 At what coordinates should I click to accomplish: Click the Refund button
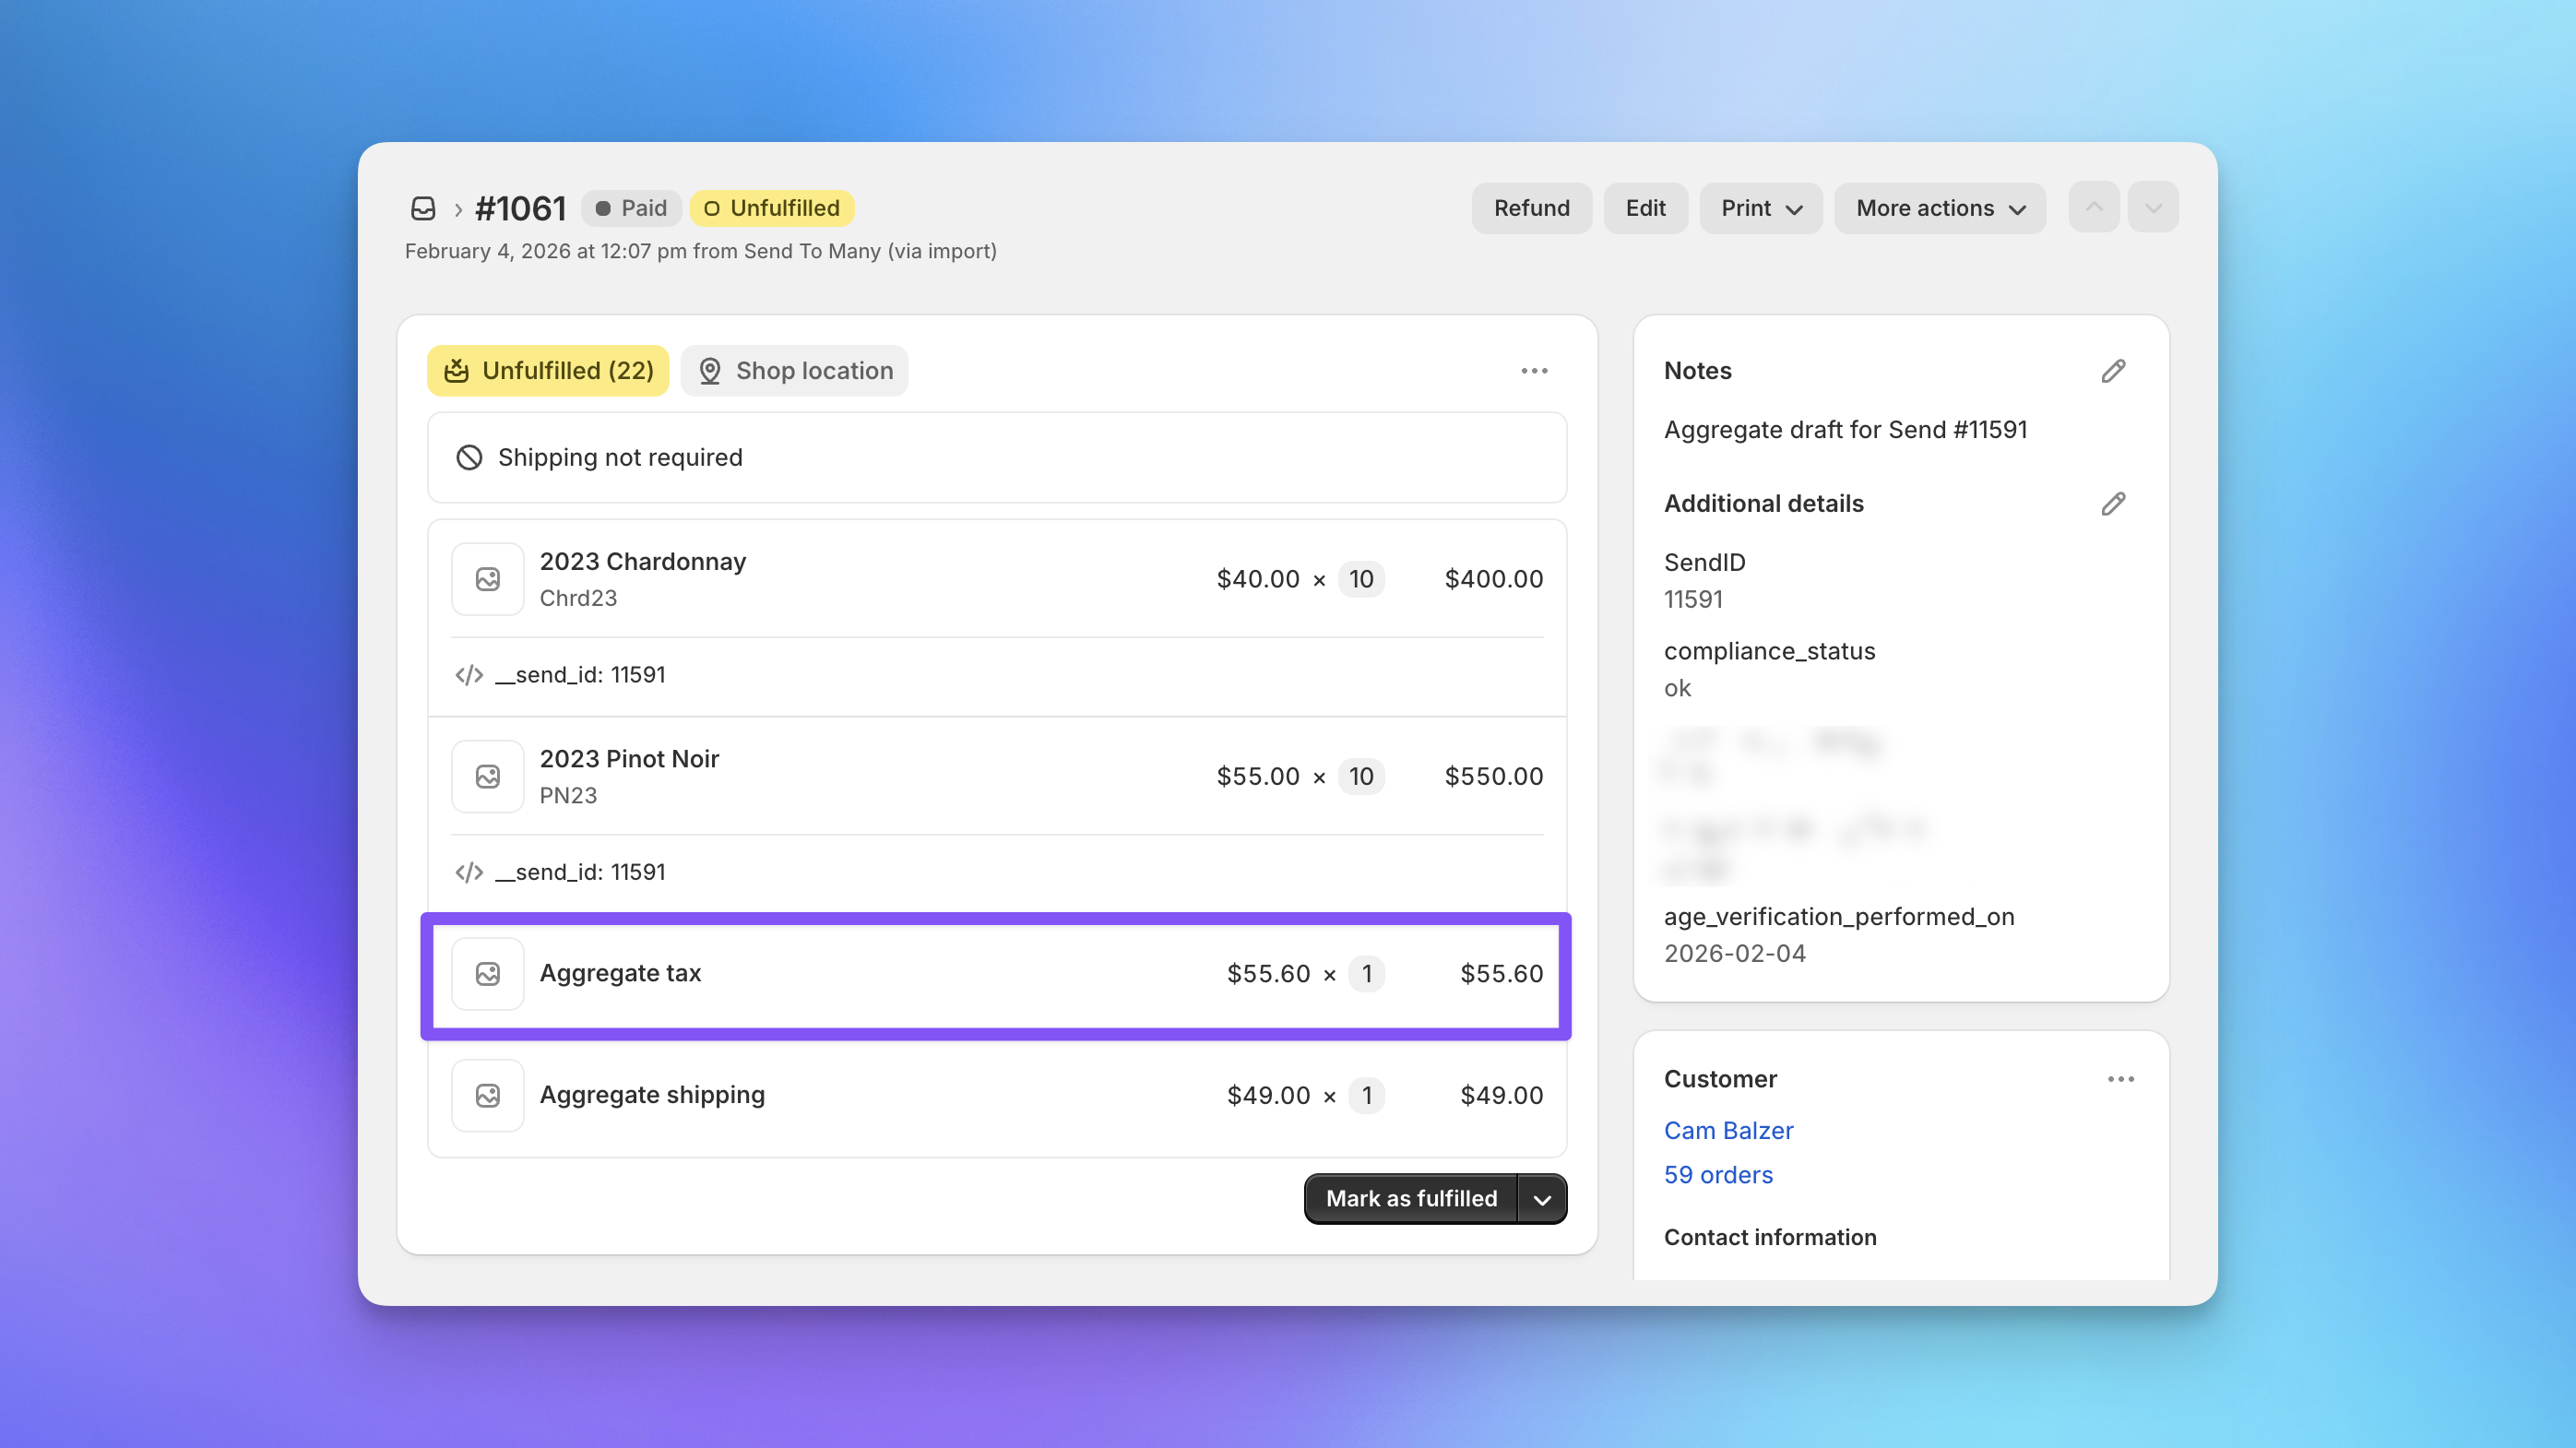1531,208
